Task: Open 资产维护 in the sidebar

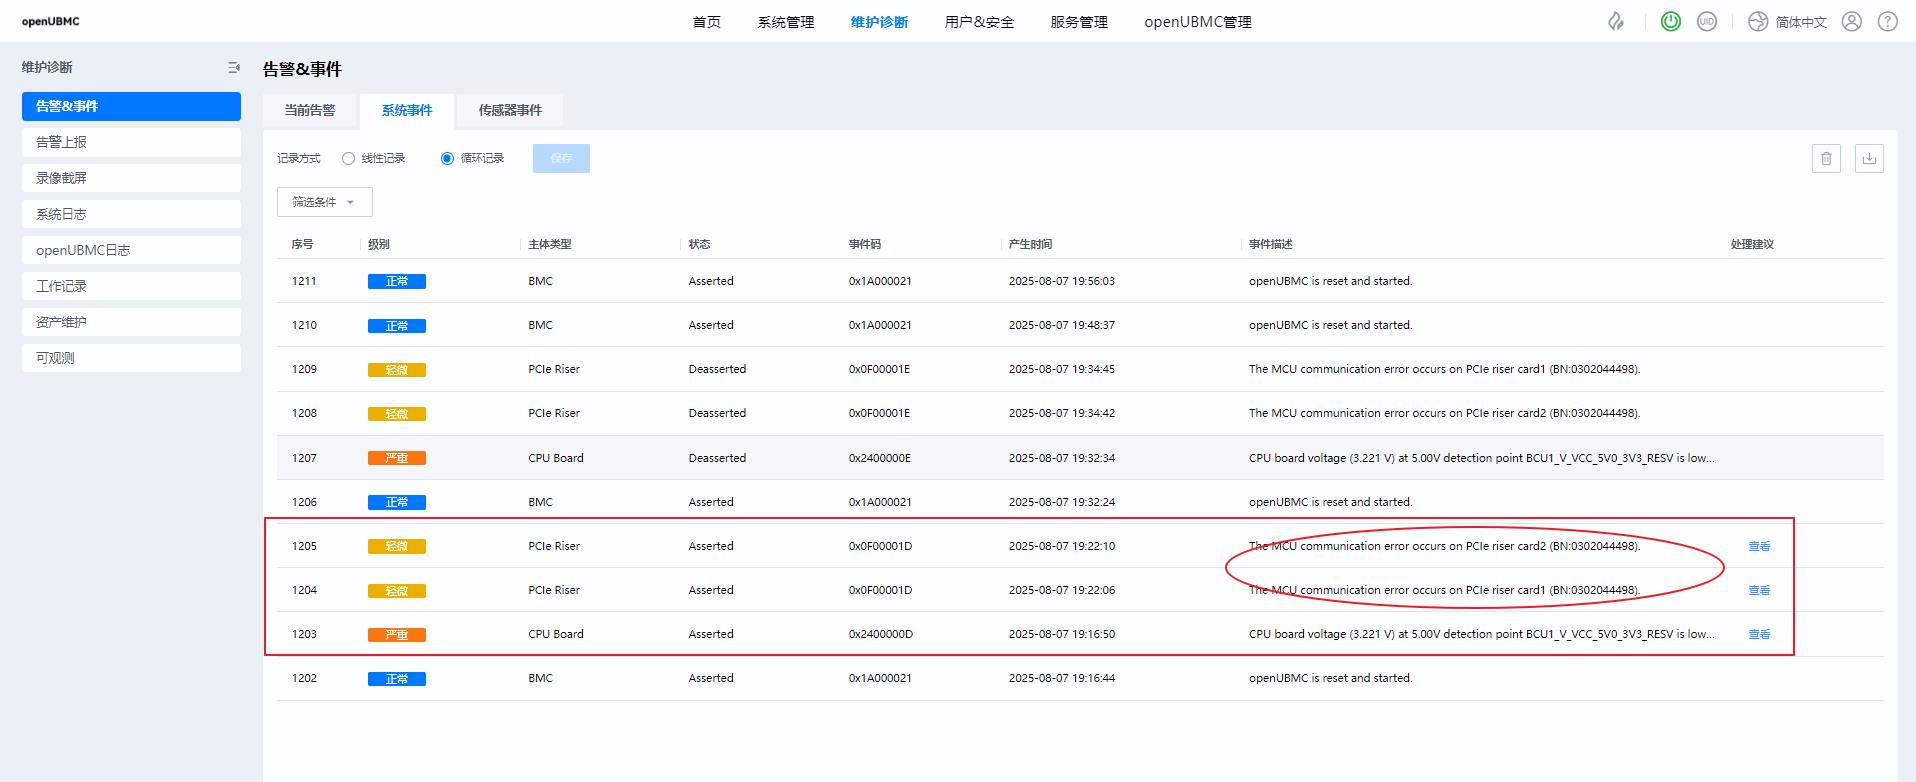Action: coord(131,322)
